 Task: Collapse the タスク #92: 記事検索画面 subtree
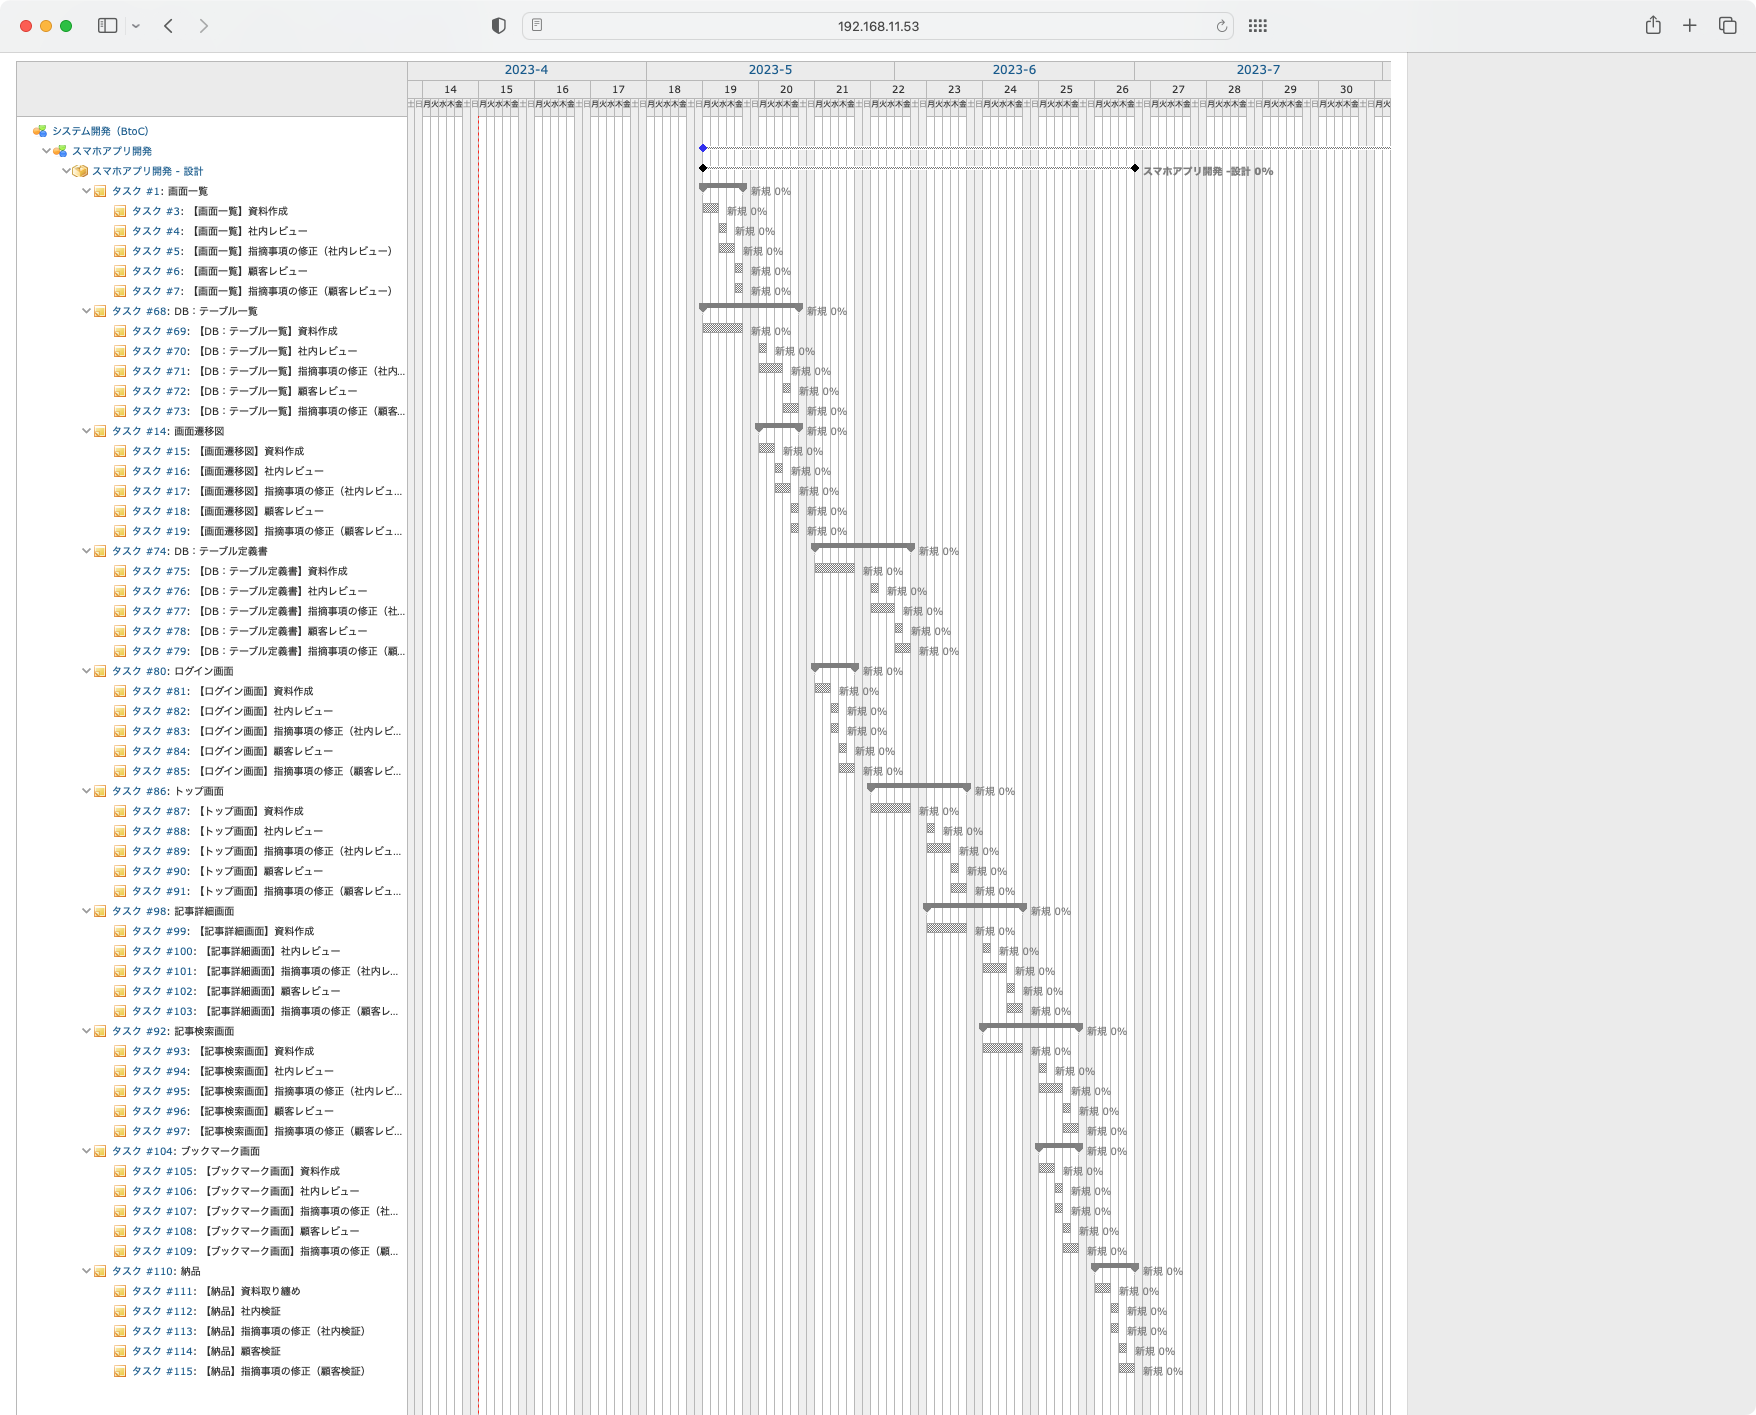86,1030
